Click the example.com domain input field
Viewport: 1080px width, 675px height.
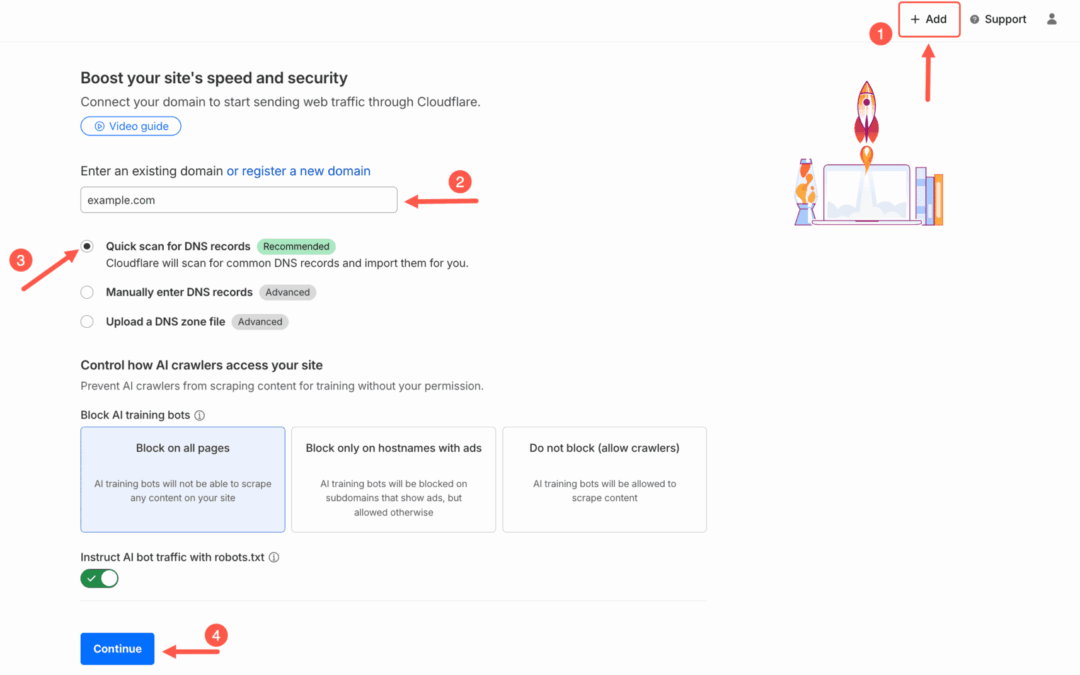[x=238, y=200]
